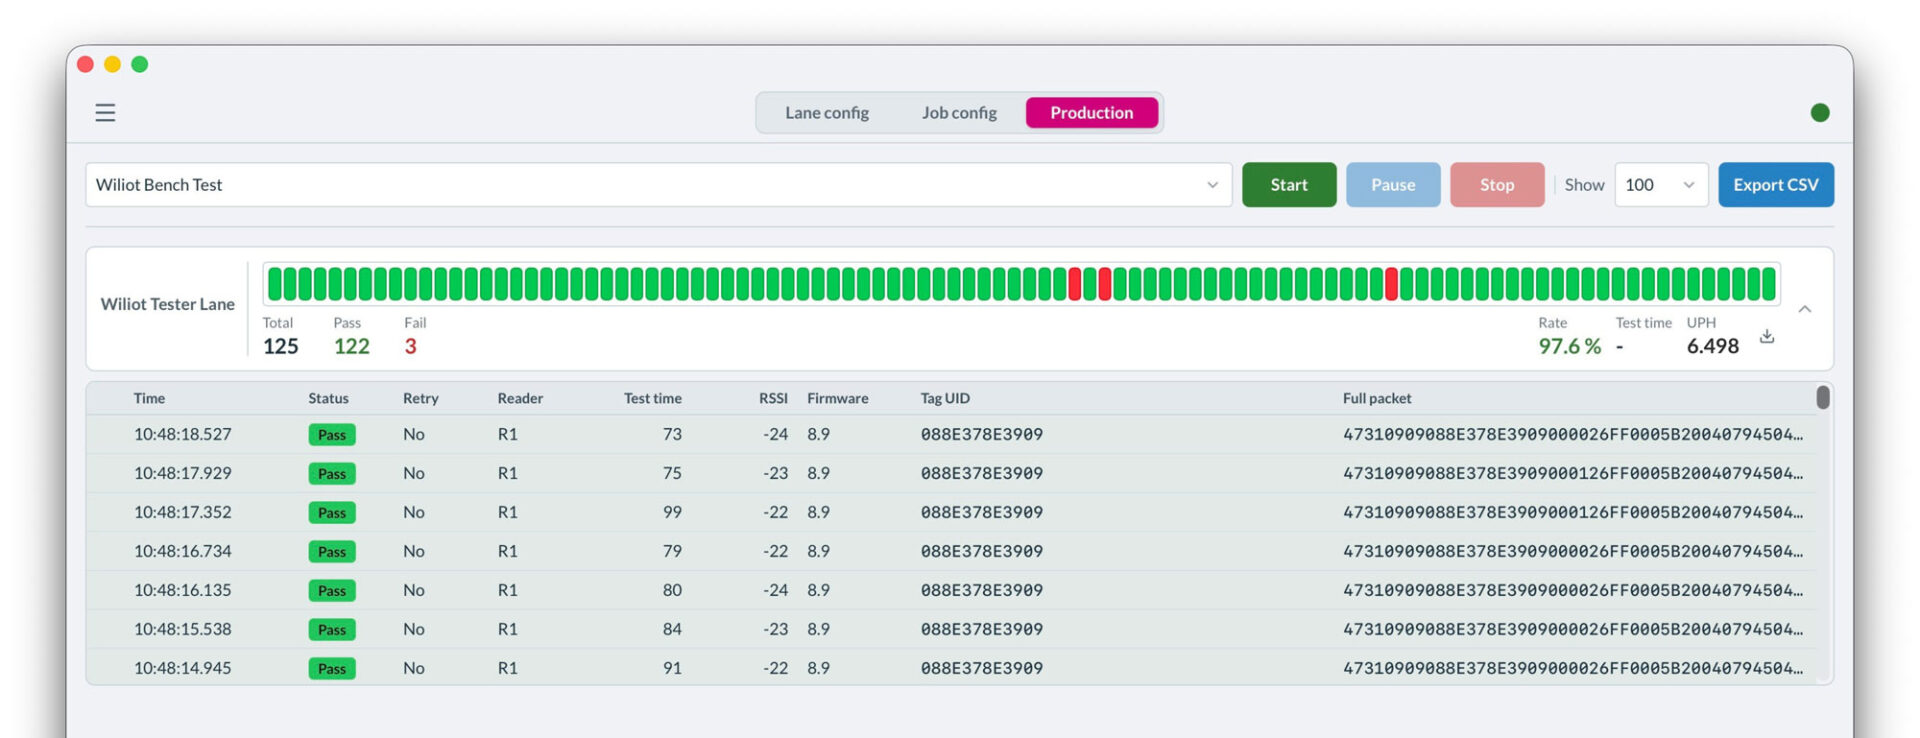Image resolution: width=1920 pixels, height=738 pixels.
Task: Download the Wiliot Tester Lane results
Action: tap(1767, 337)
